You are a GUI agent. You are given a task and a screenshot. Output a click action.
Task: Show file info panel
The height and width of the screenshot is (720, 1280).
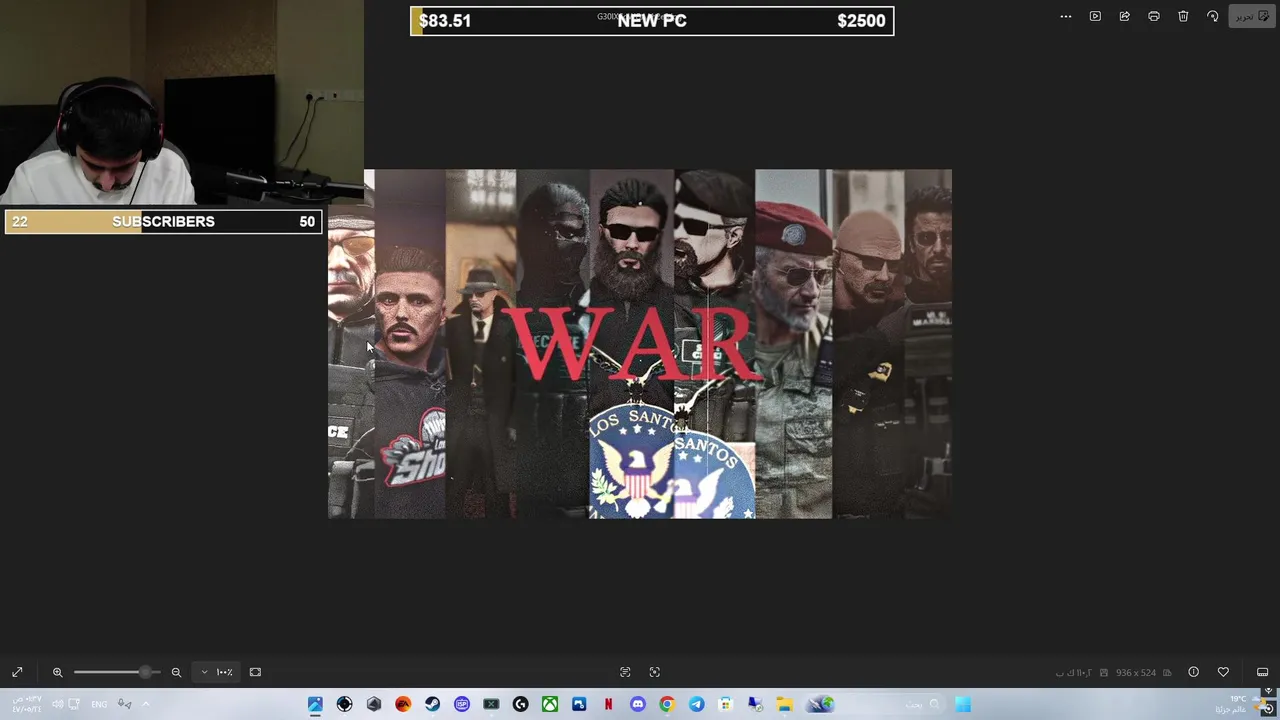pos(1193,672)
